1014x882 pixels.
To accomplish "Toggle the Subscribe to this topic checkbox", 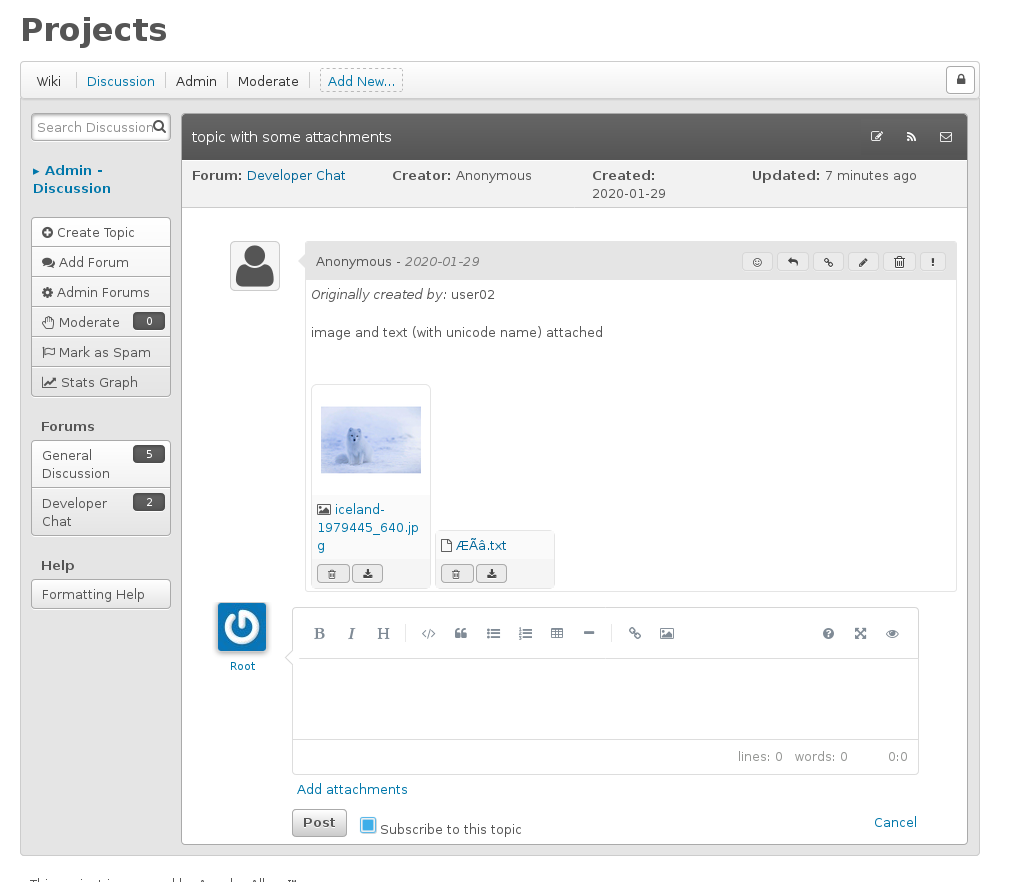I will pyautogui.click(x=368, y=826).
